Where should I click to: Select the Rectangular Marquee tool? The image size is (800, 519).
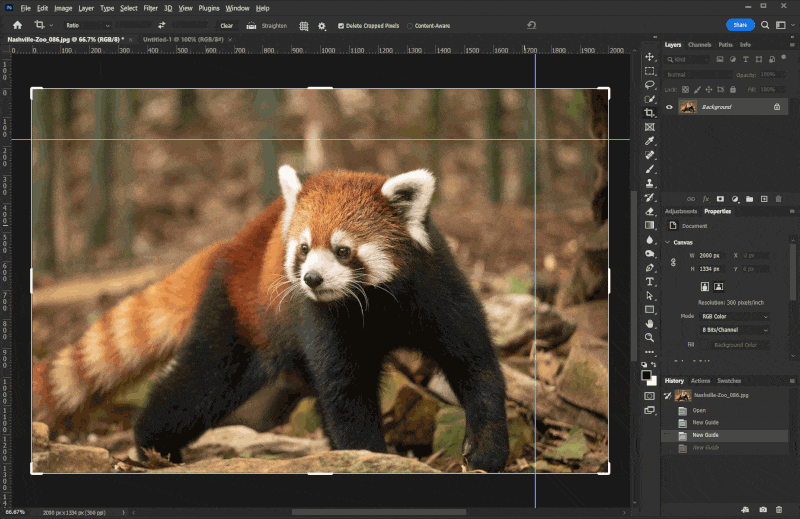point(649,71)
